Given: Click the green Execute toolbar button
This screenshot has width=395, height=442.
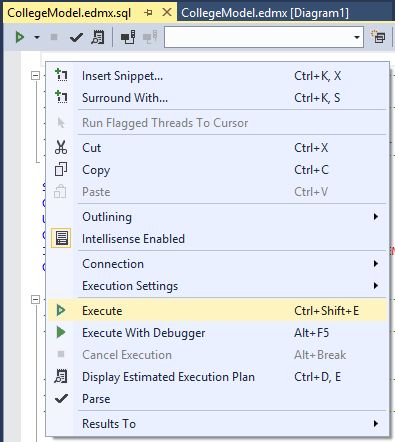Looking at the screenshot, I should (x=20, y=37).
